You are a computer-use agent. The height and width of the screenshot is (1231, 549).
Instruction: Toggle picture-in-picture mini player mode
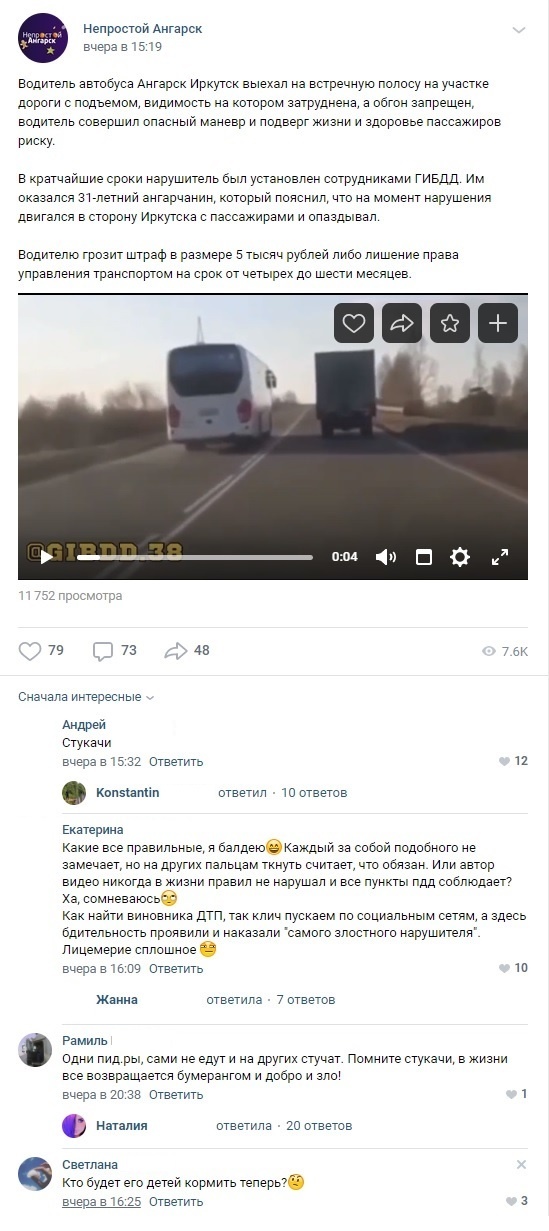(x=423, y=557)
